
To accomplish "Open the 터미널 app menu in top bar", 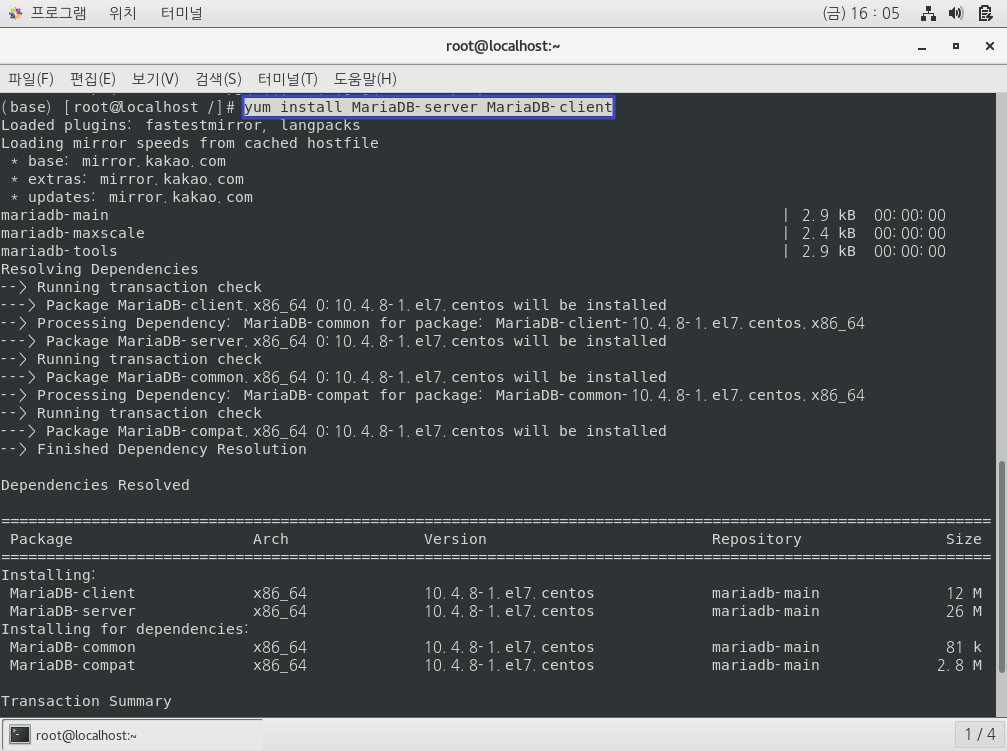I will (x=181, y=13).
